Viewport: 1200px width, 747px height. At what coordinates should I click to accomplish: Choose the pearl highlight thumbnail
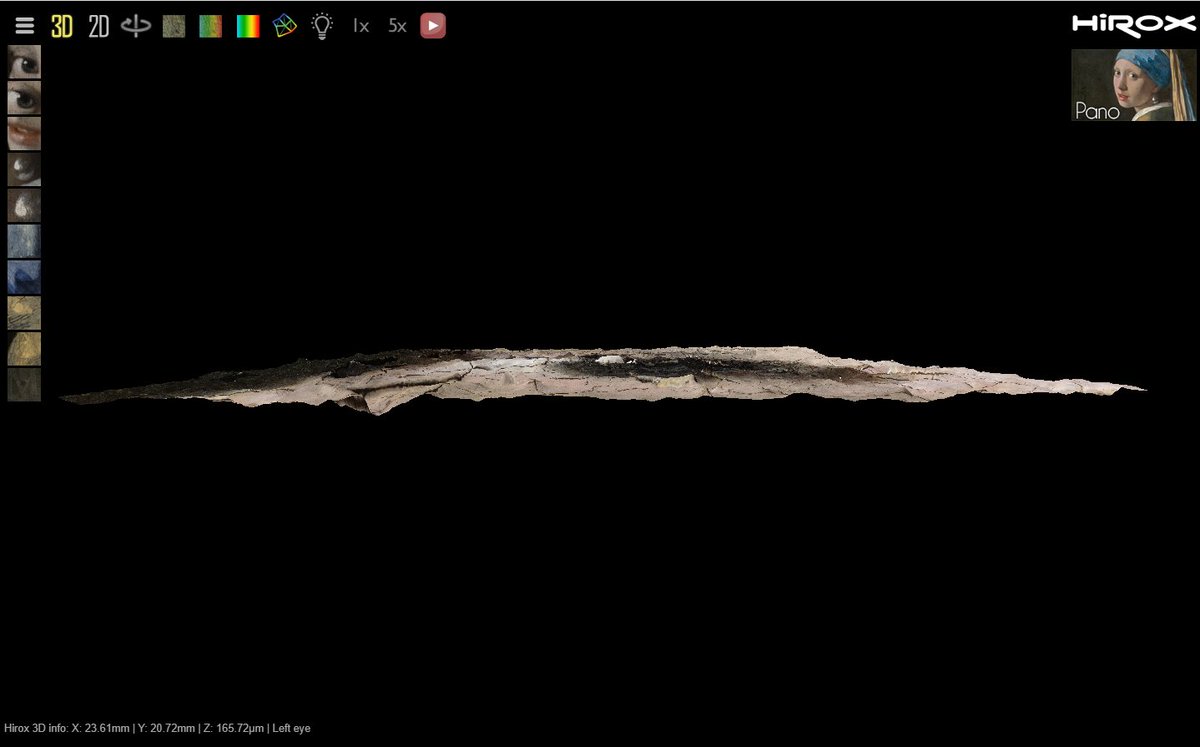[x=24, y=205]
